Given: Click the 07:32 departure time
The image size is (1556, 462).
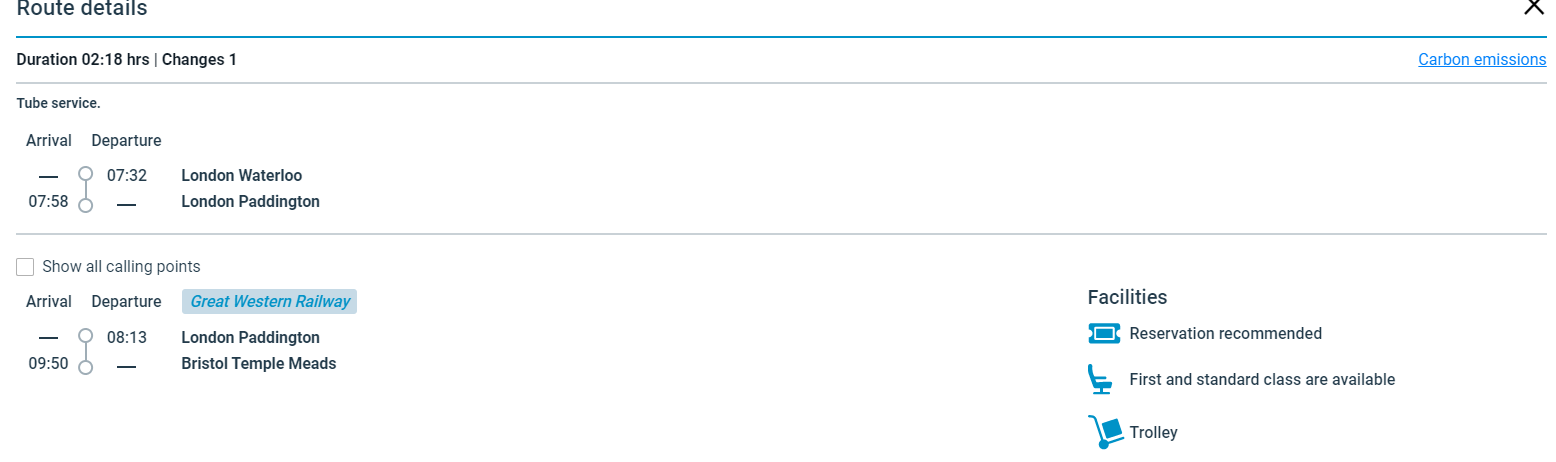Looking at the screenshot, I should point(127,176).
